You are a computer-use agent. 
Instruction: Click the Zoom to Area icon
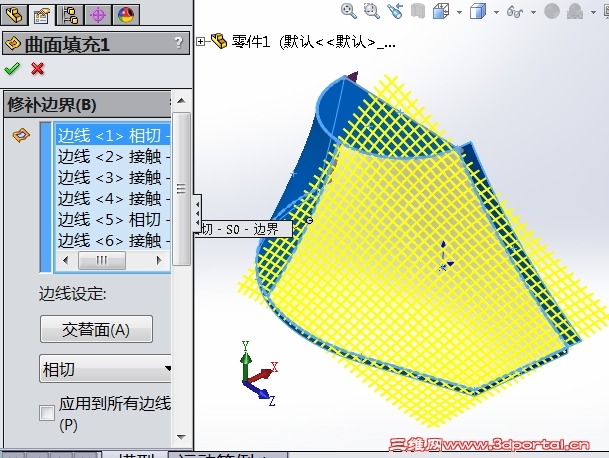coord(372,11)
